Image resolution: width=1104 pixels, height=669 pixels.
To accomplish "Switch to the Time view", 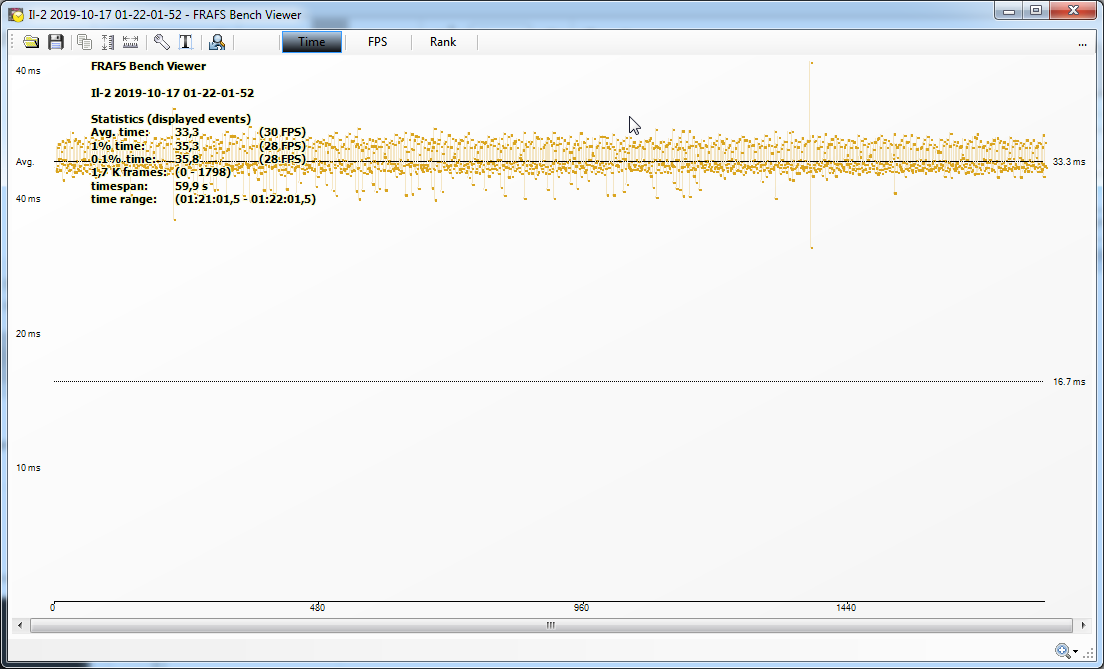I will (311, 42).
